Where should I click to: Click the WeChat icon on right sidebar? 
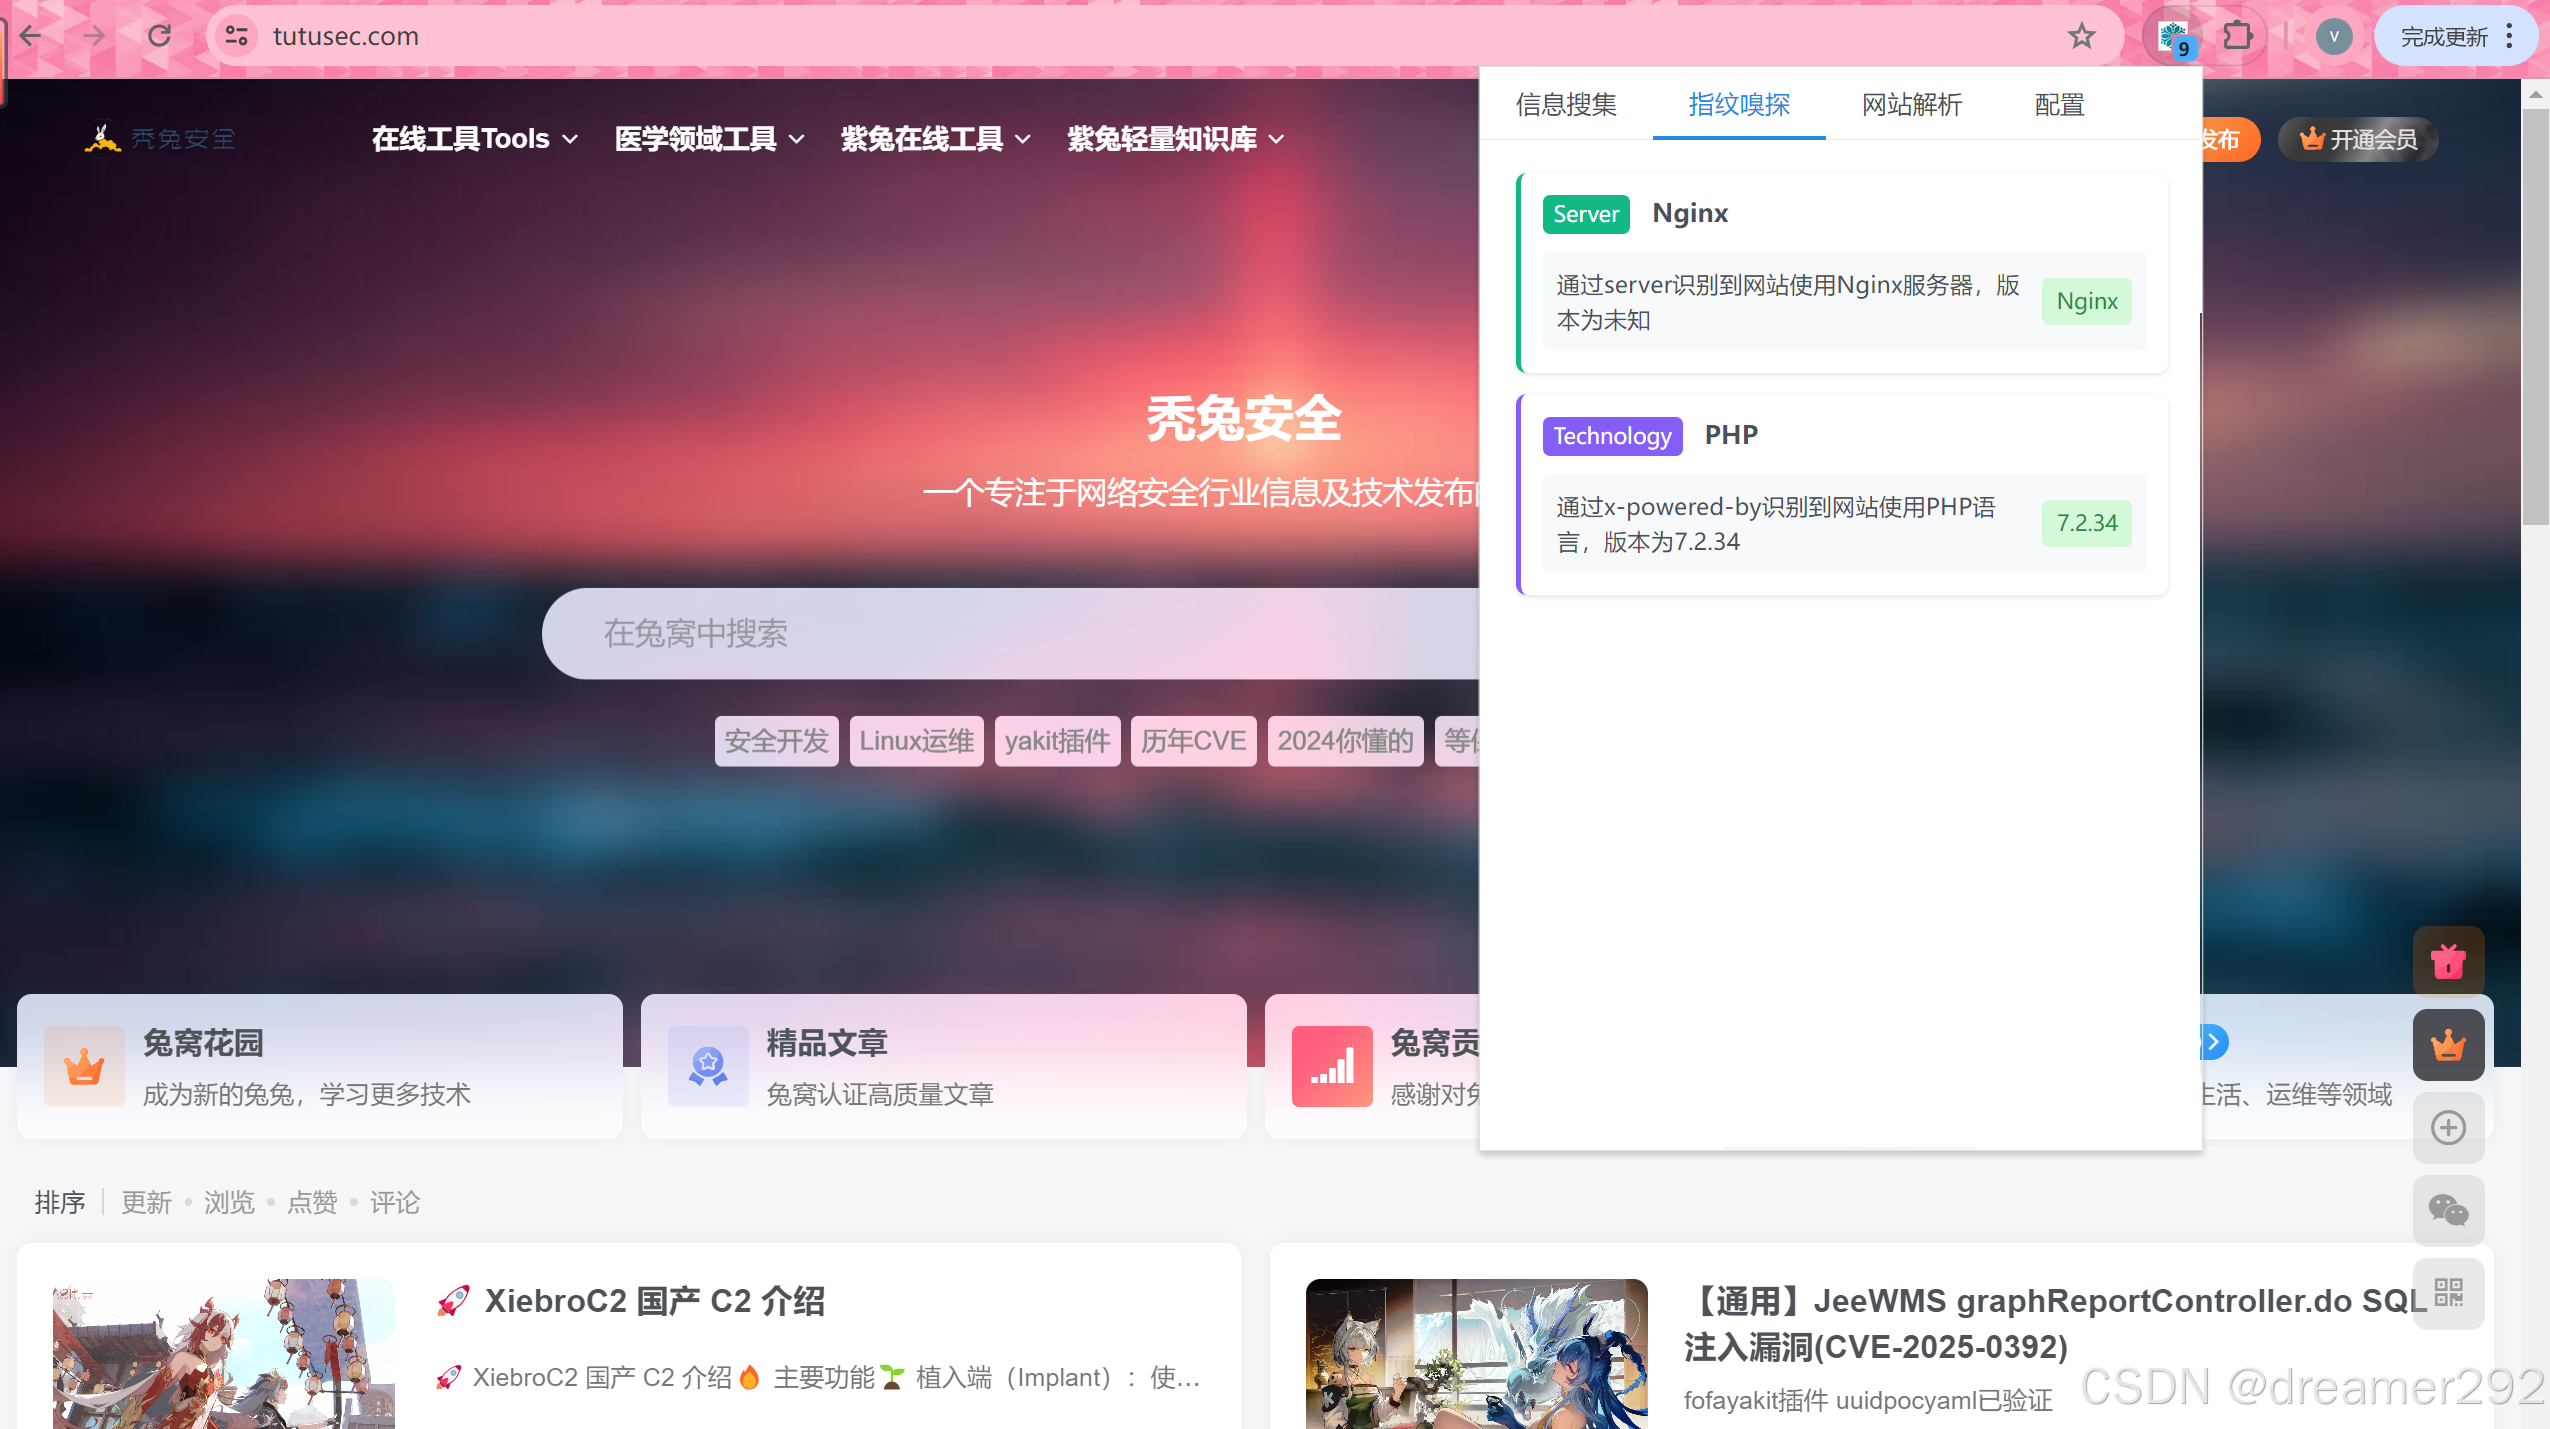(2447, 1210)
